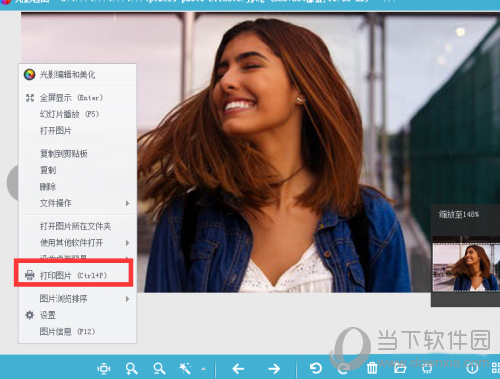Screen dimensions: 500x379
Task: Zoom out with the magnifier minus icon
Action: tap(159, 369)
